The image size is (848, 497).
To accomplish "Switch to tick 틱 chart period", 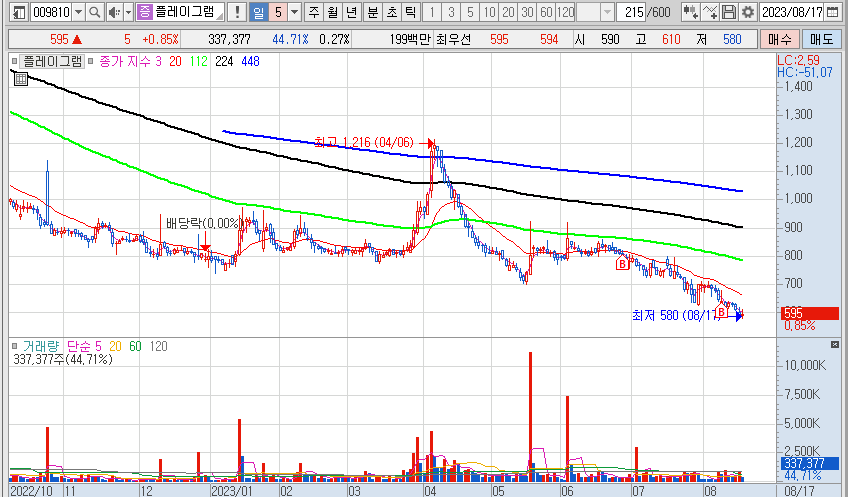I will pyautogui.click(x=410, y=12).
